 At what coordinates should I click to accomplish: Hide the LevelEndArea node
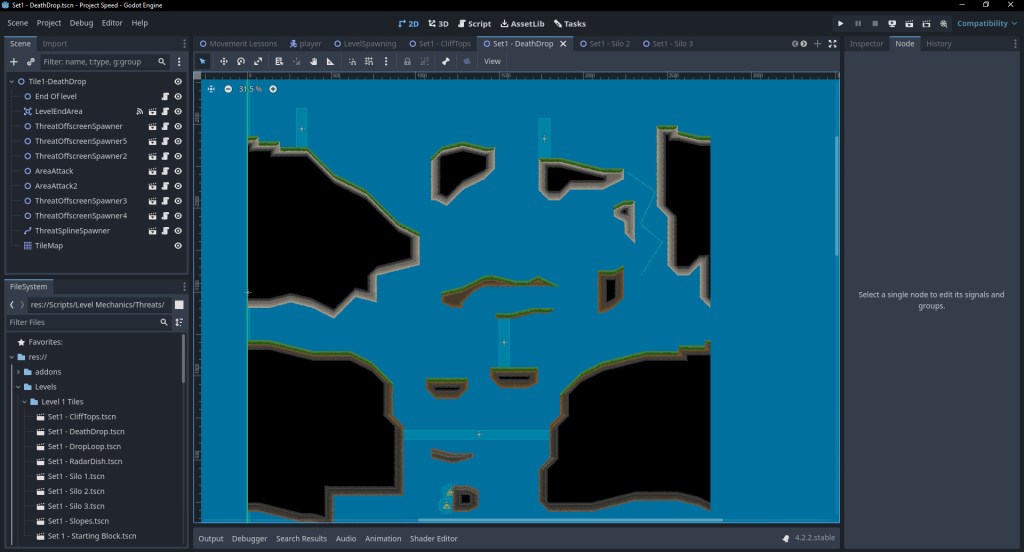pyautogui.click(x=178, y=111)
